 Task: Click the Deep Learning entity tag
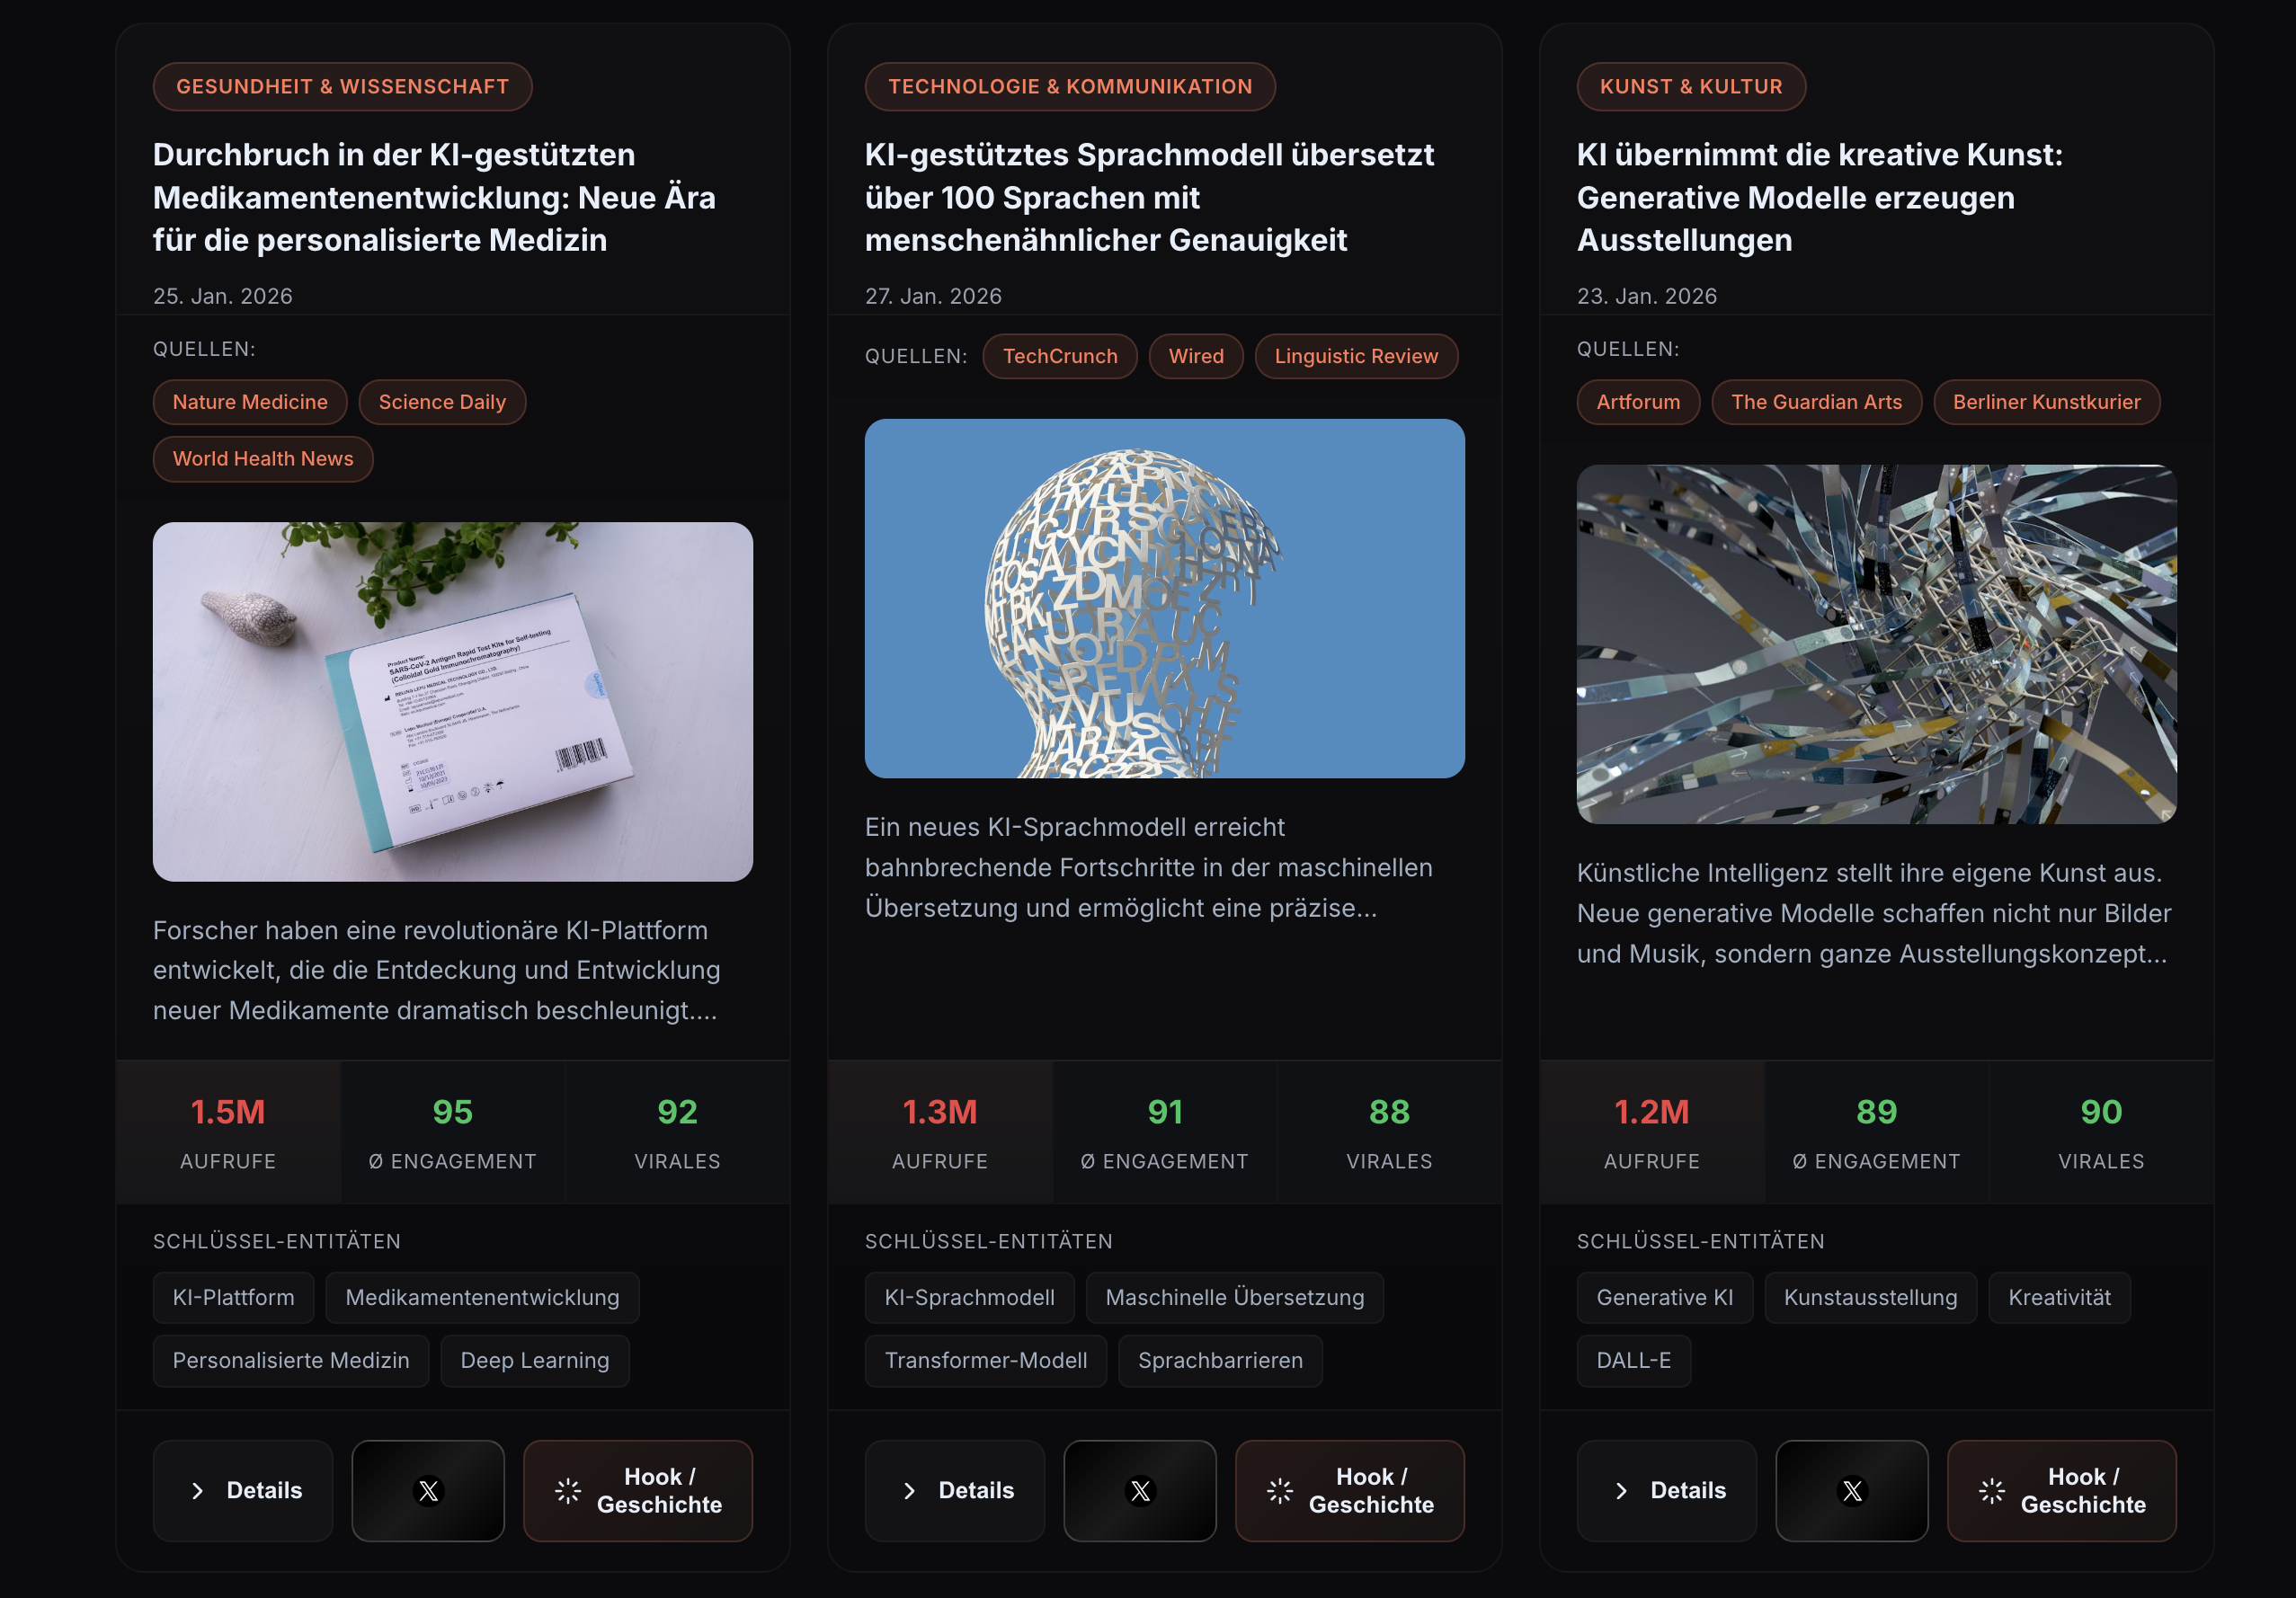pos(534,1360)
